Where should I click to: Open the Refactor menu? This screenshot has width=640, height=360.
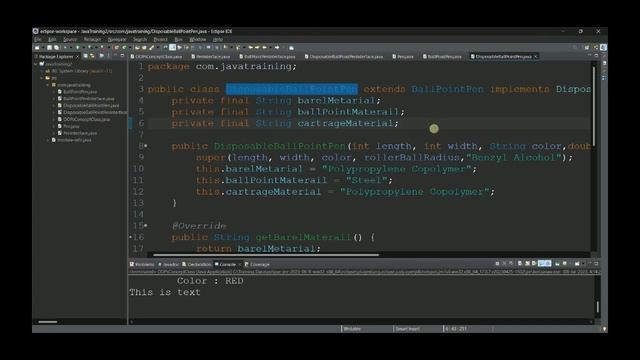coord(92,40)
